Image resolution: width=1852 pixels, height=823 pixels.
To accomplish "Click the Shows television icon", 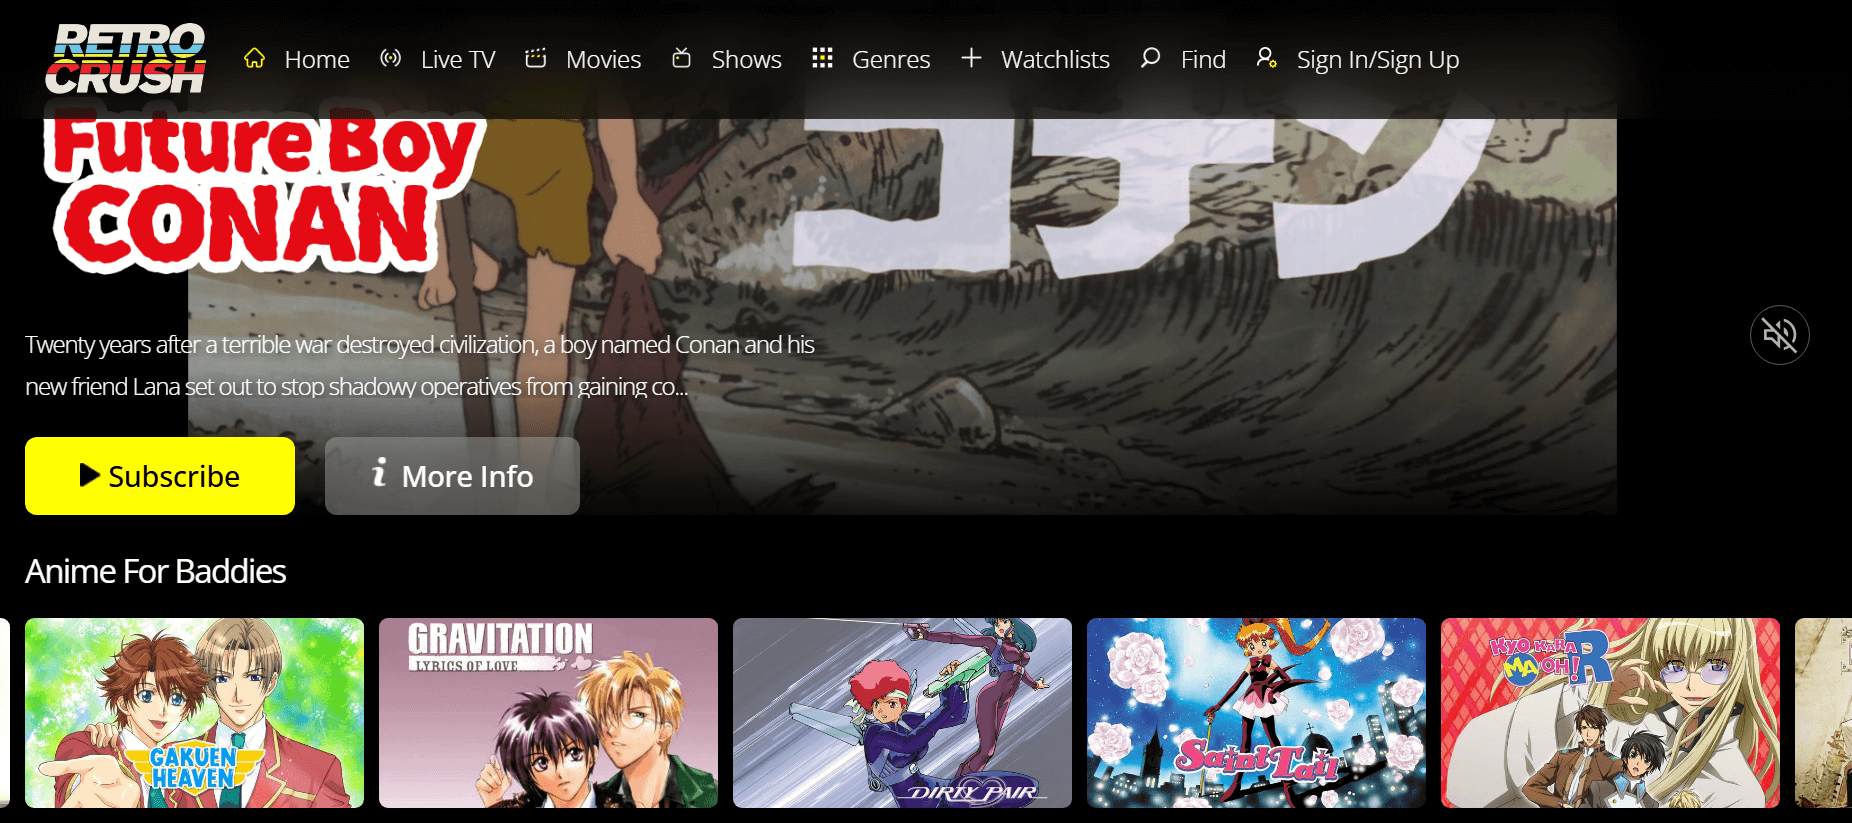I will tap(682, 59).
